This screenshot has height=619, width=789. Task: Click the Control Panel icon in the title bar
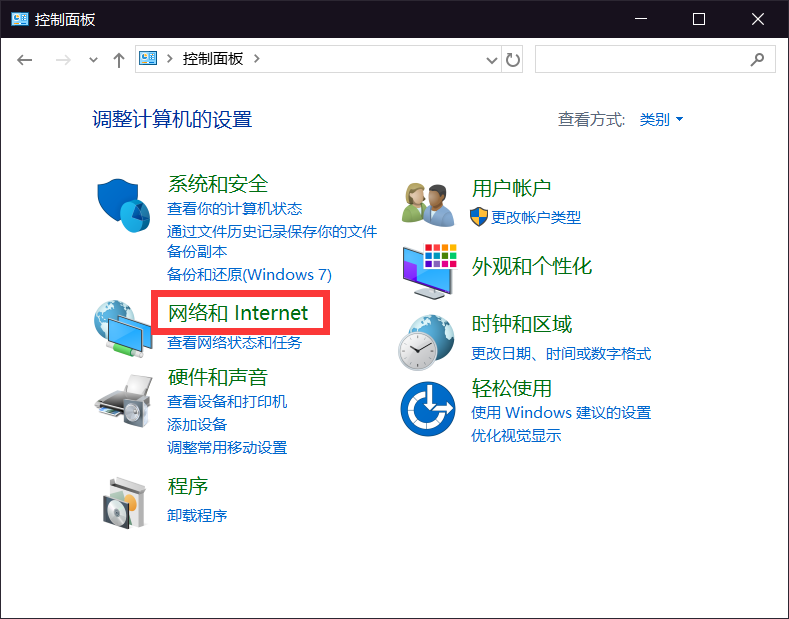click(20, 19)
